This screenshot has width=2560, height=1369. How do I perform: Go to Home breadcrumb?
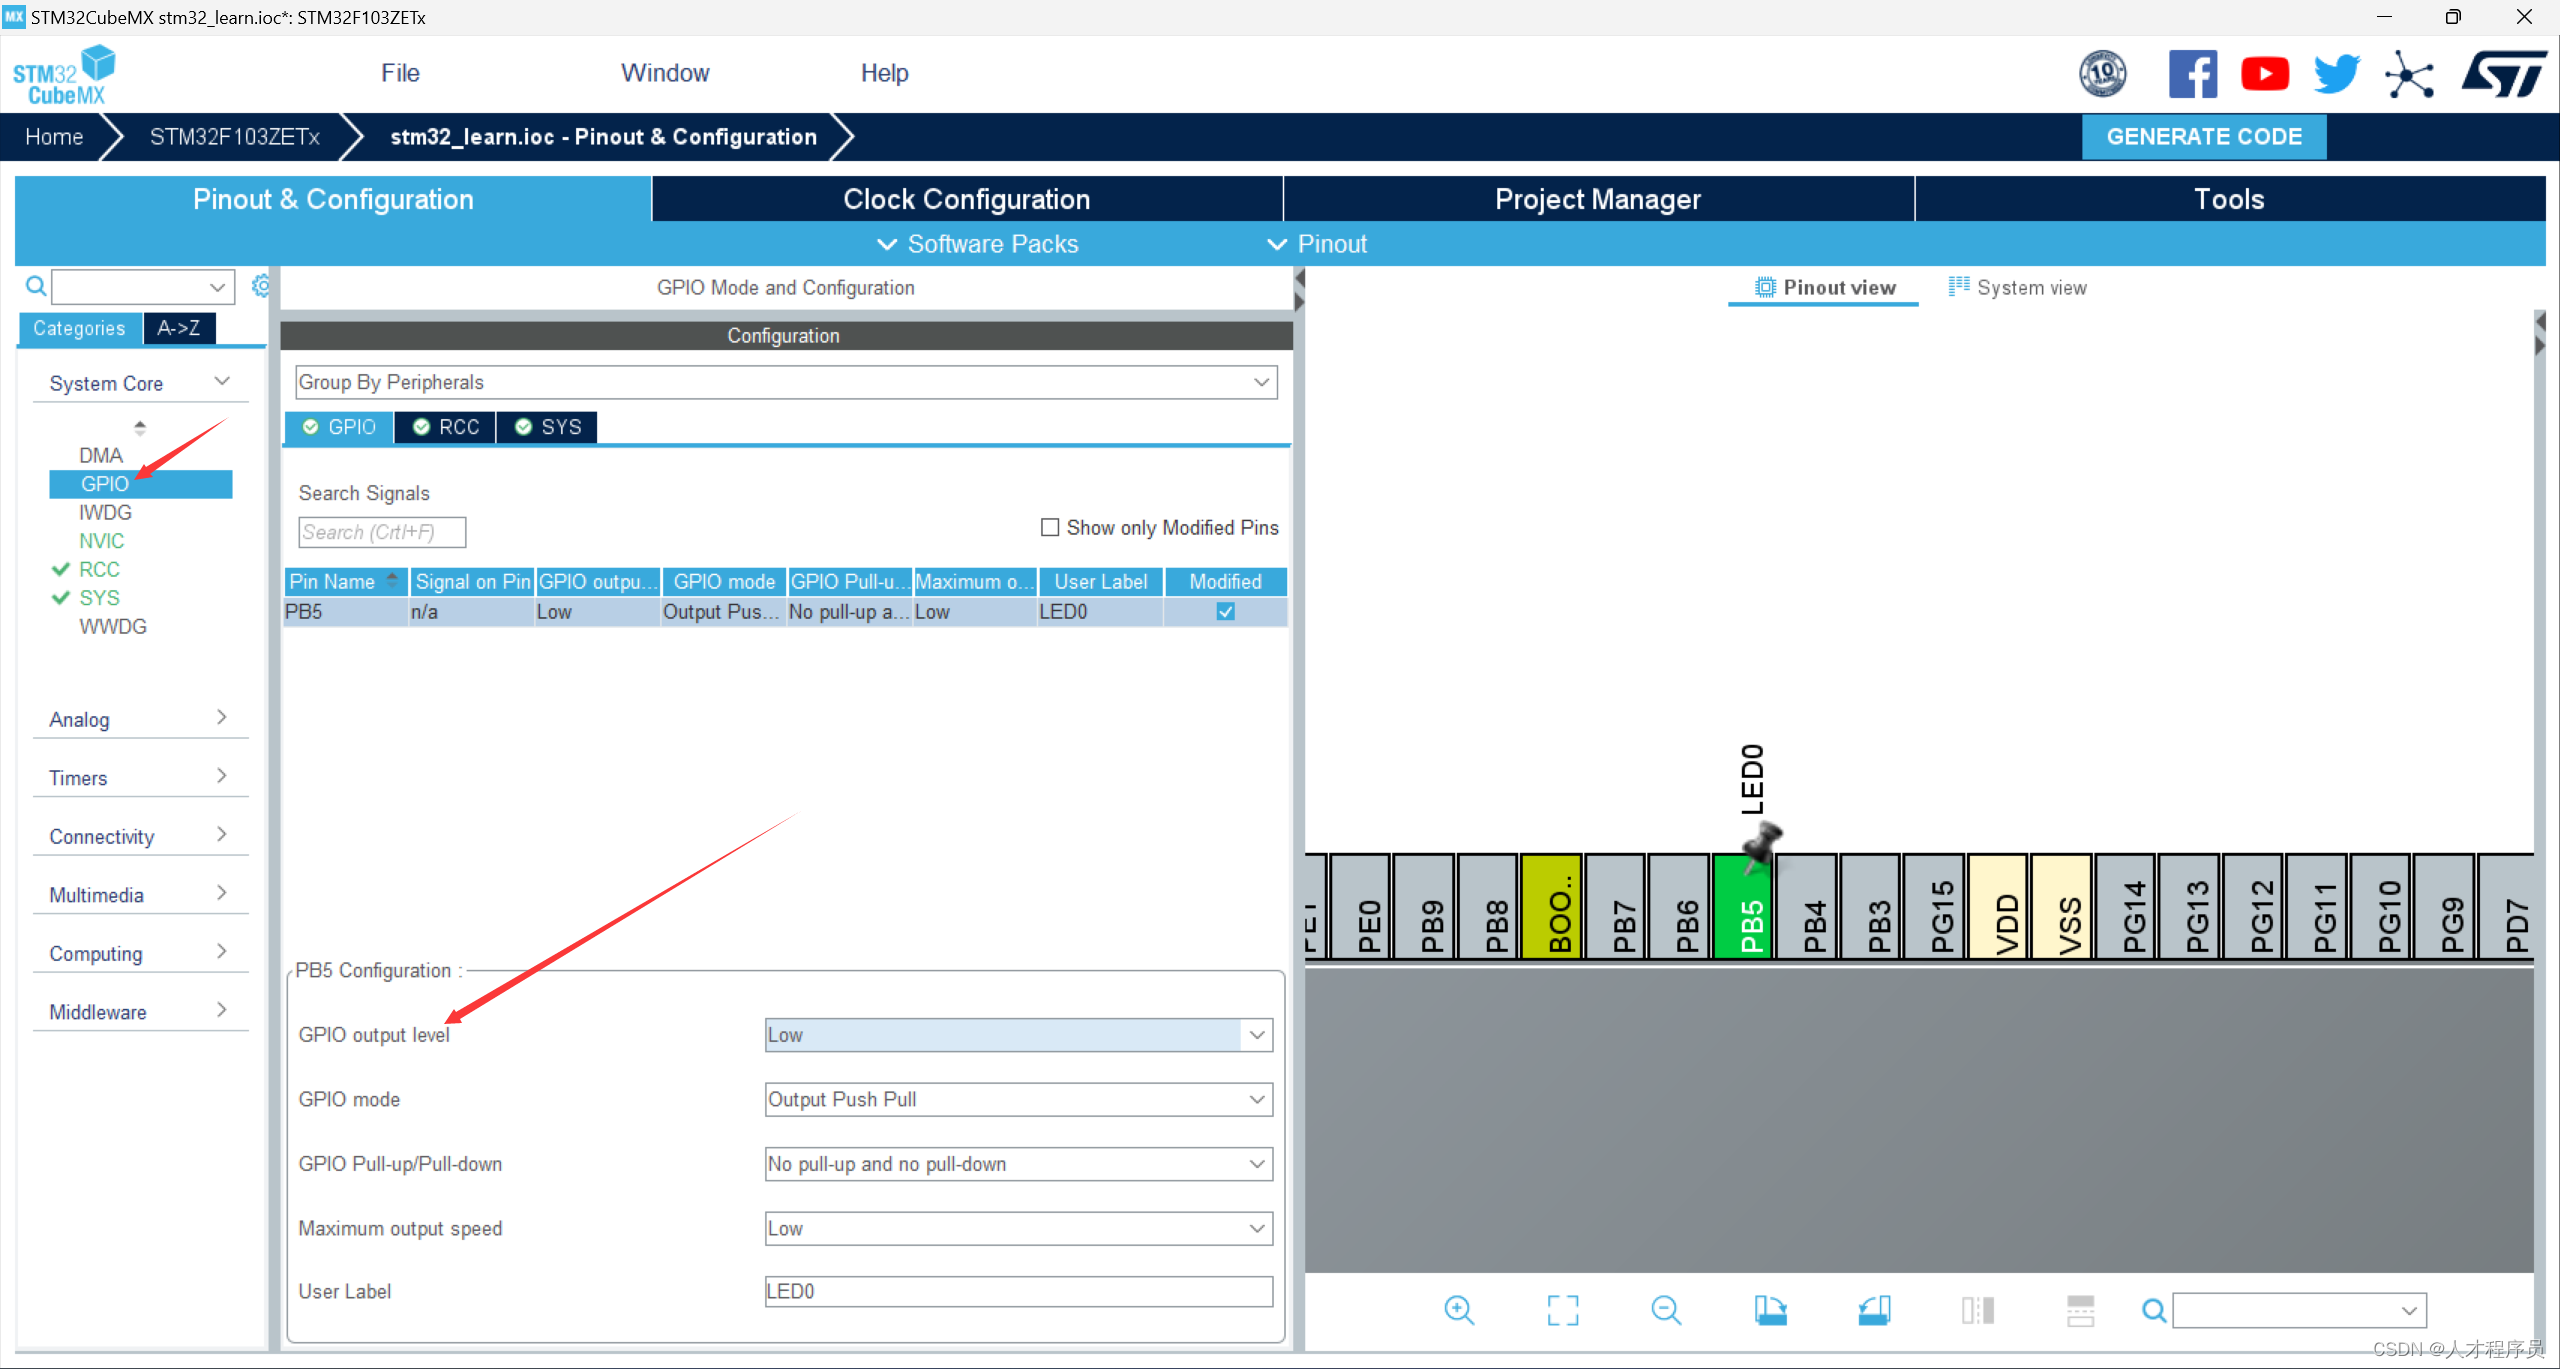[x=54, y=137]
